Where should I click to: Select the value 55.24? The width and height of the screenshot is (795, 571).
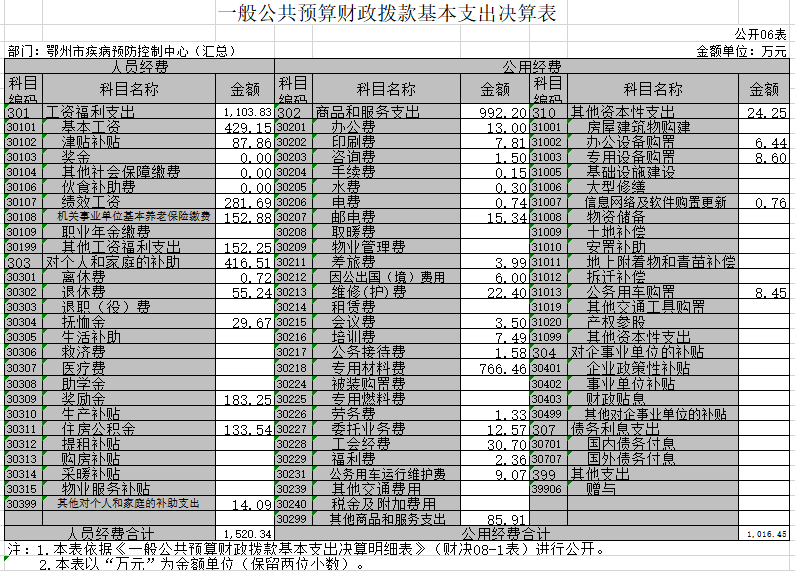pyautogui.click(x=245, y=292)
